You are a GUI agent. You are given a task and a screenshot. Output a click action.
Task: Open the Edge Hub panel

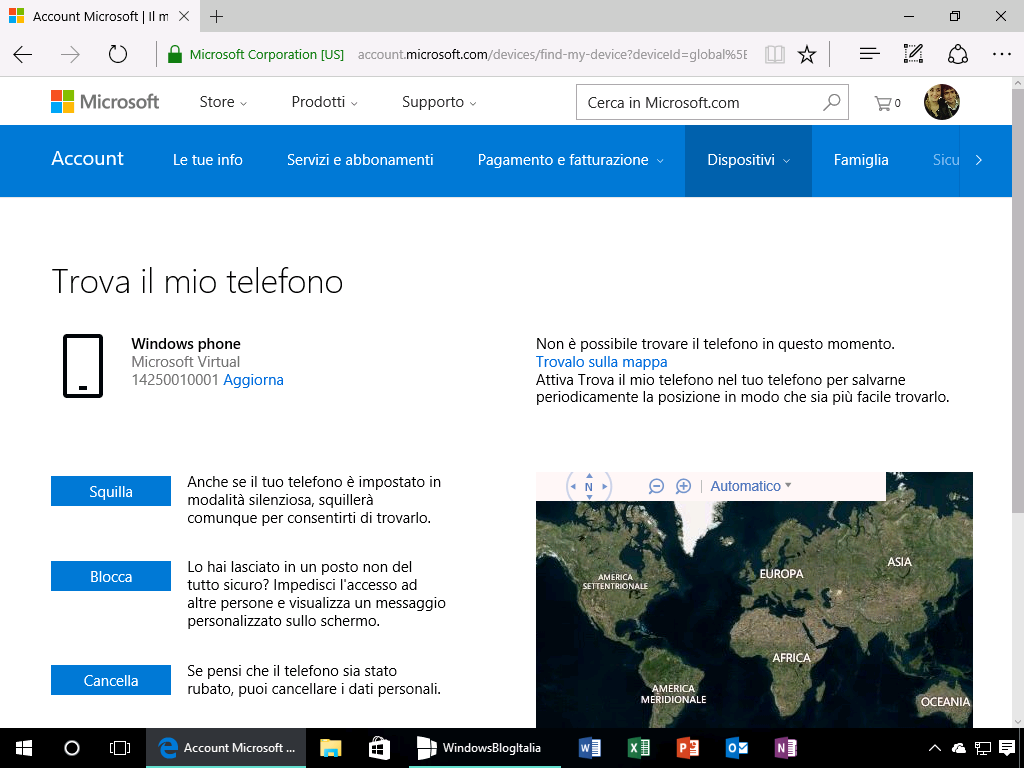[869, 54]
